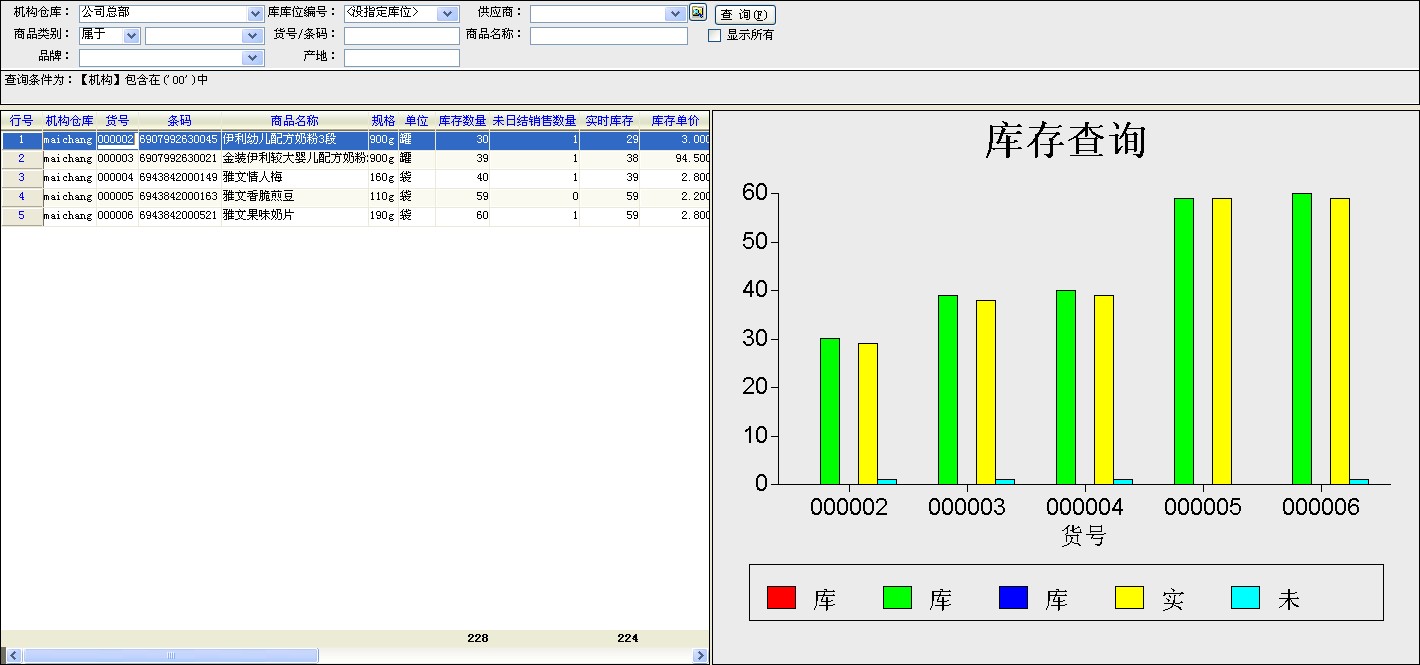Enable the 显示所有 checkbox
The image size is (1420, 665).
point(714,35)
